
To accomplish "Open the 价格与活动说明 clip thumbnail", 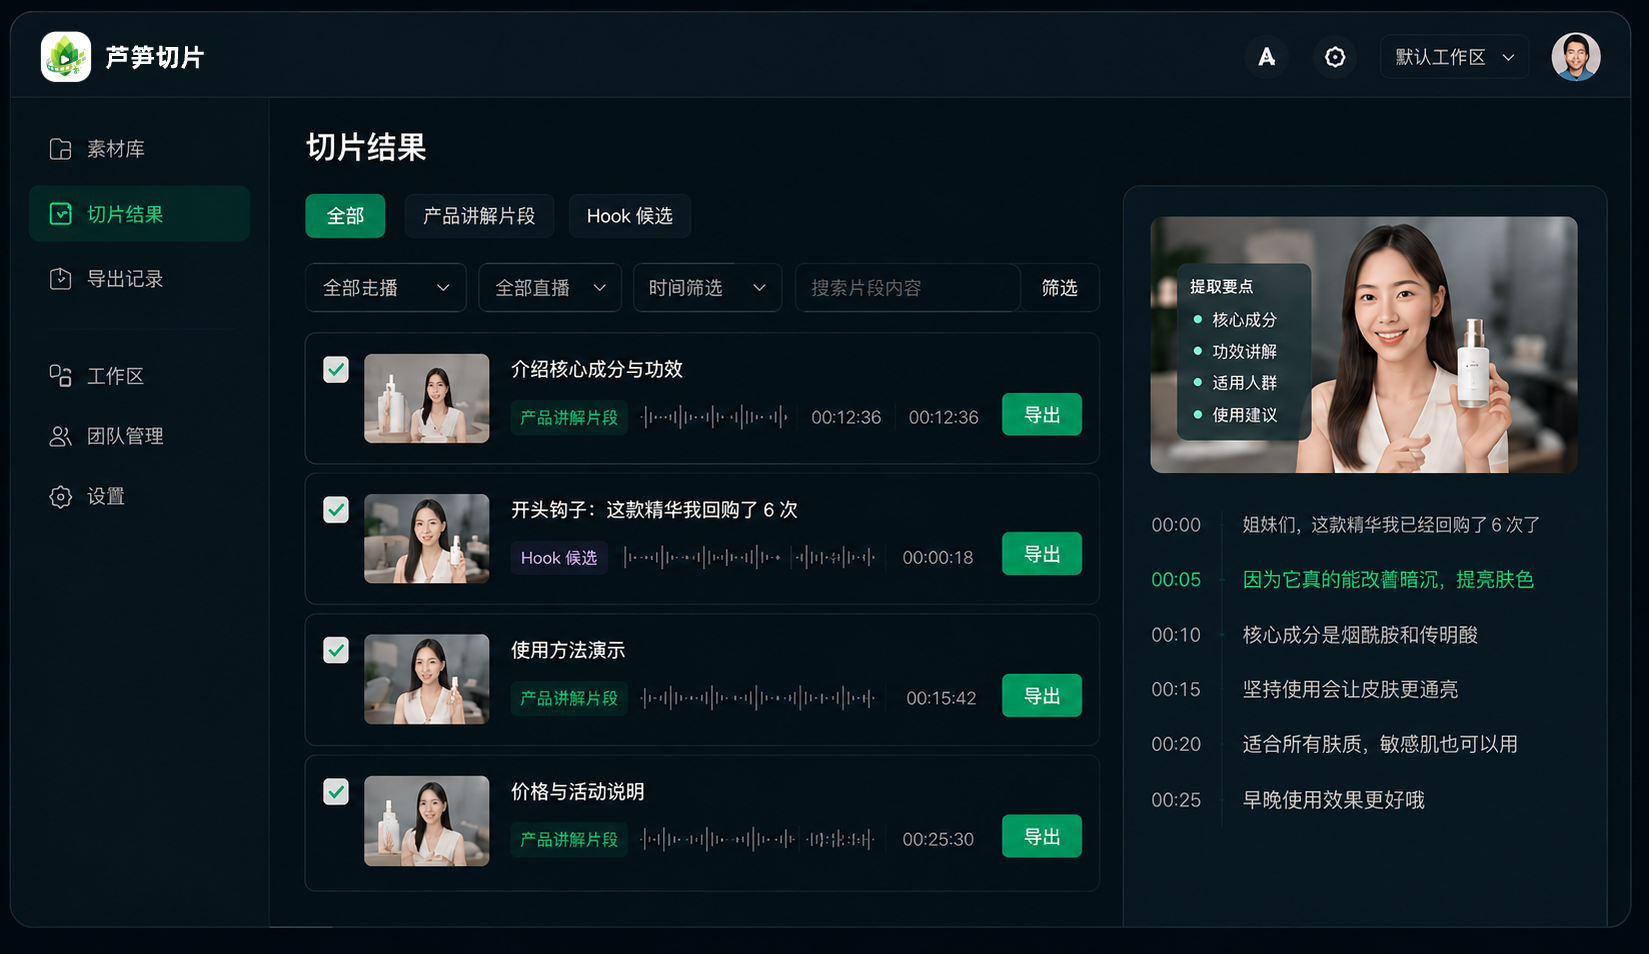I will click(427, 821).
